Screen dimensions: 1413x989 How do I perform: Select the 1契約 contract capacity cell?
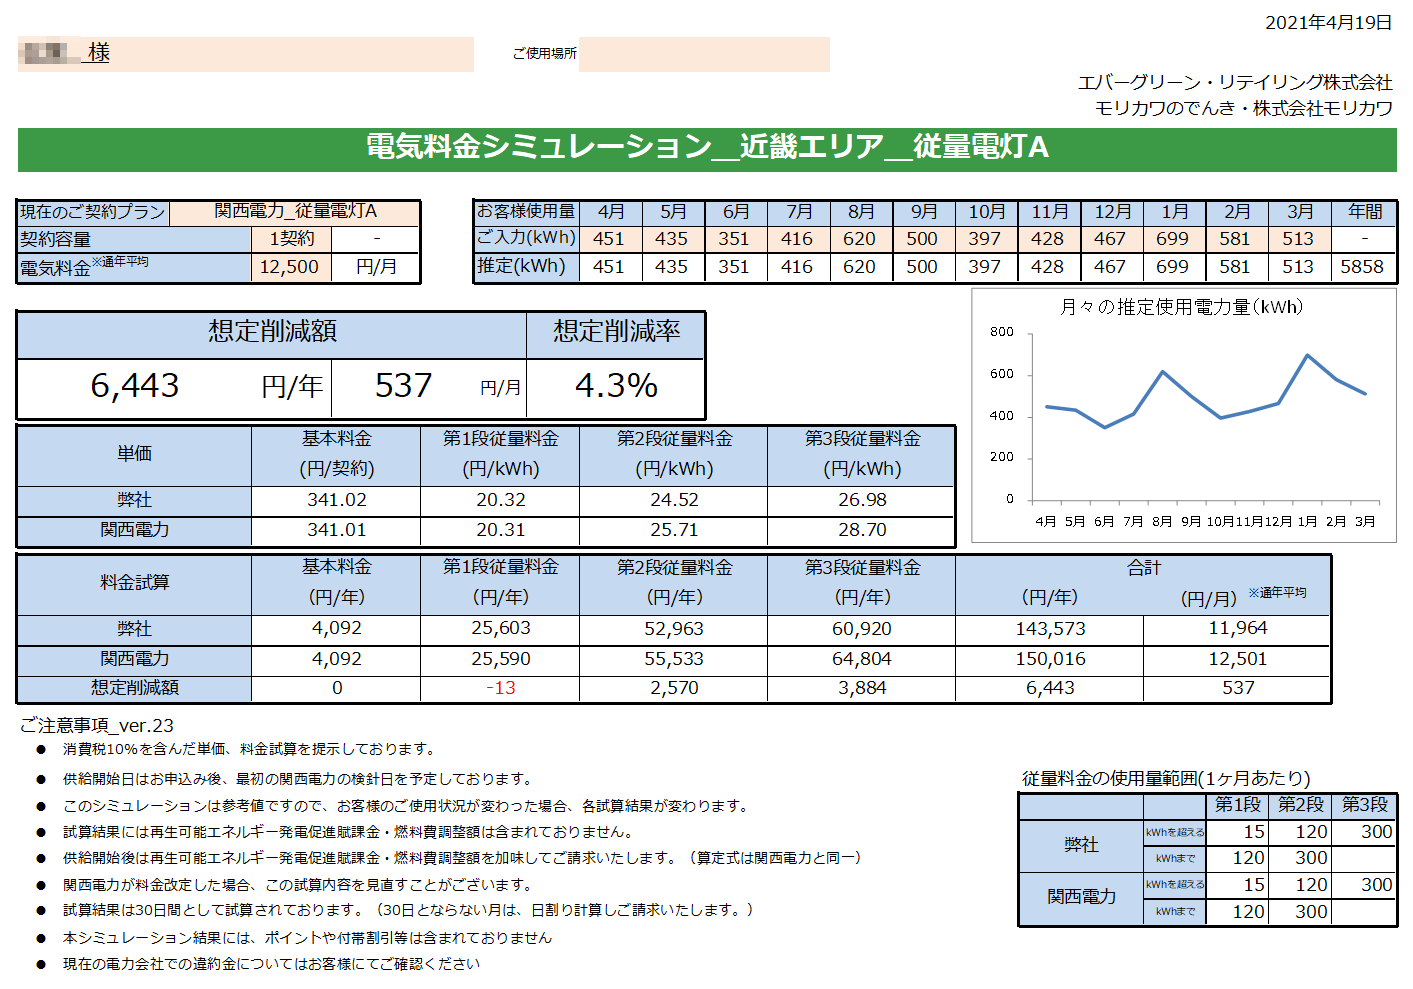point(291,239)
